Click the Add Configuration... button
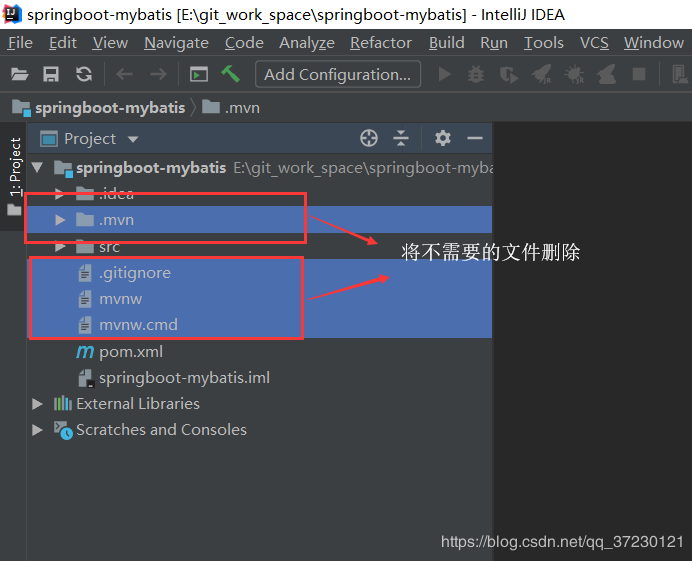 [x=338, y=74]
